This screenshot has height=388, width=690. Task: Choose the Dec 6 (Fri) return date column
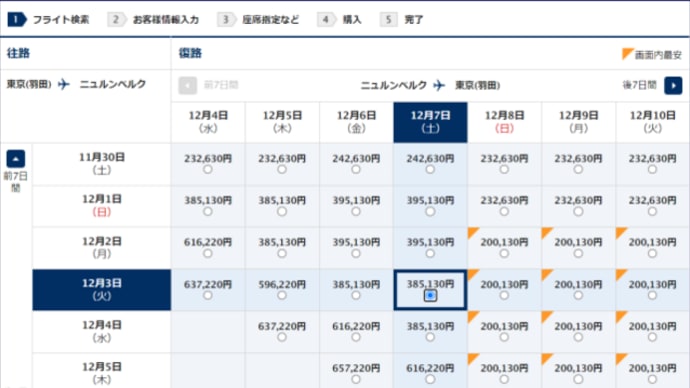coord(356,122)
